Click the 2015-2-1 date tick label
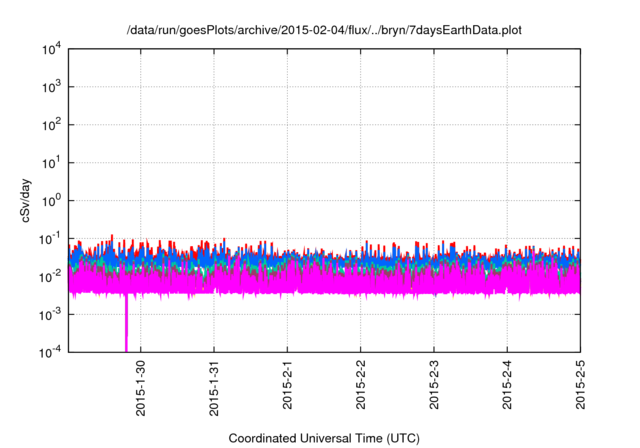The height and width of the screenshot is (448, 640). 287,385
